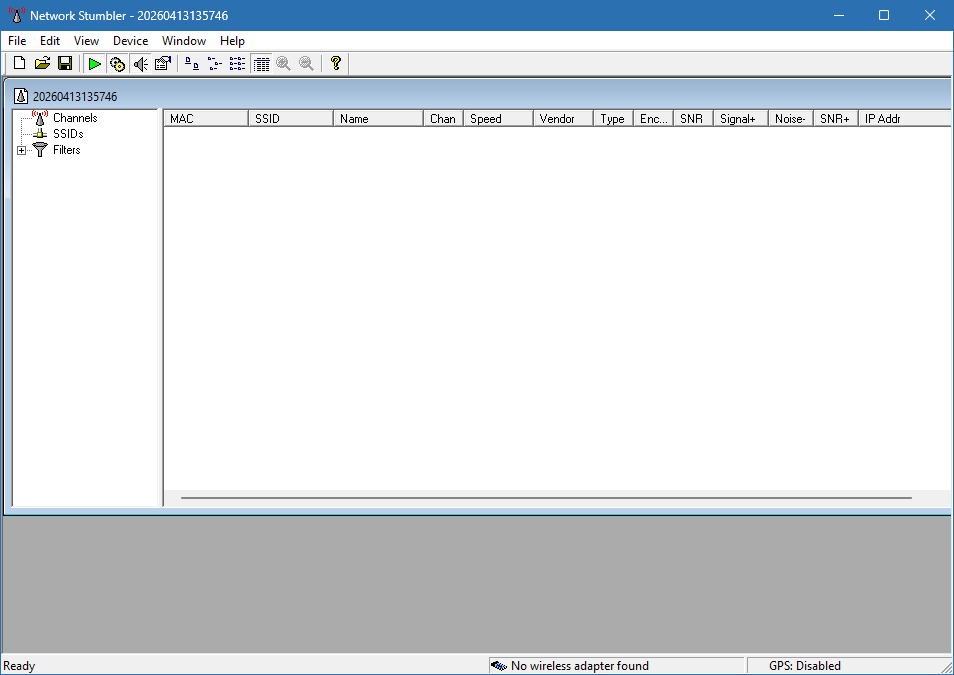Image resolution: width=954 pixels, height=675 pixels.
Task: Save the capture using the floppy disk icon
Action: point(65,63)
